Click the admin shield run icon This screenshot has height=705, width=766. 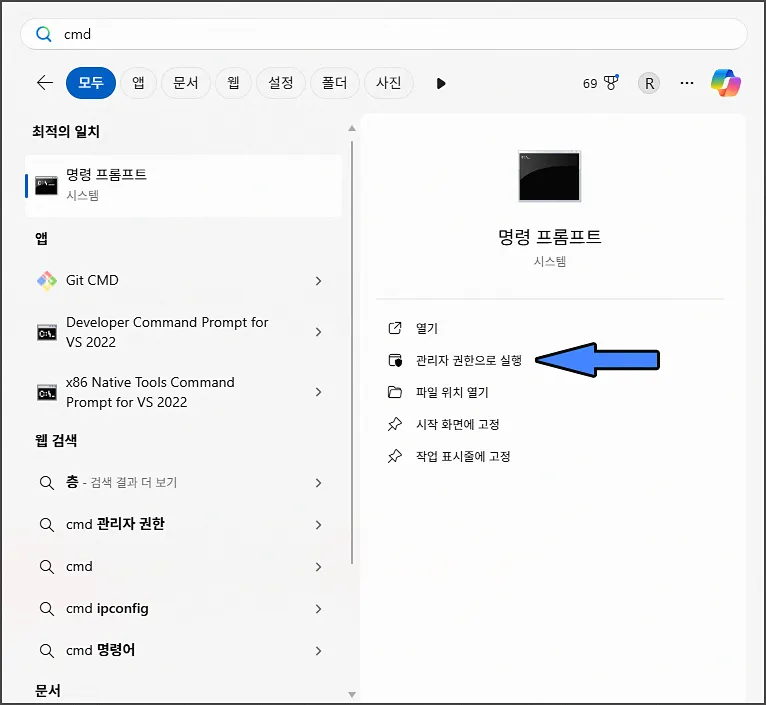(395, 361)
